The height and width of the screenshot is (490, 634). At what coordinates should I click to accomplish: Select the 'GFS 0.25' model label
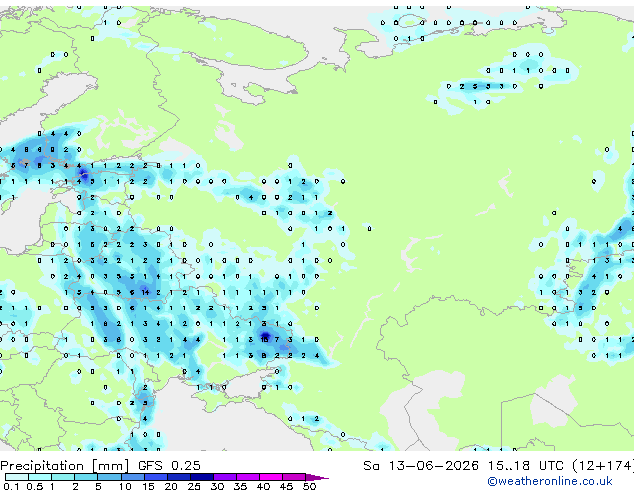tap(169, 466)
